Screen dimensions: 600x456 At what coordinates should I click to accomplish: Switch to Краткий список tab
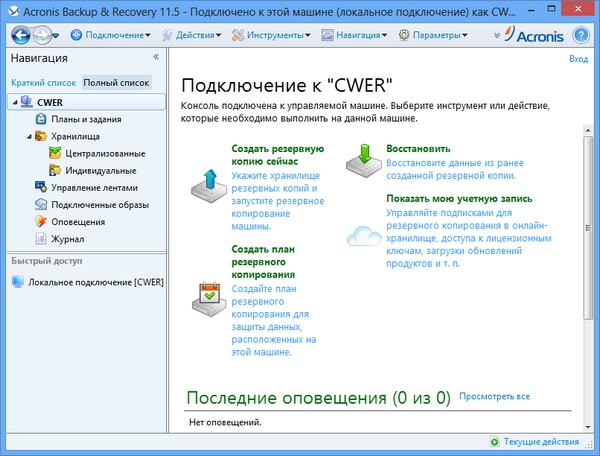[x=43, y=83]
